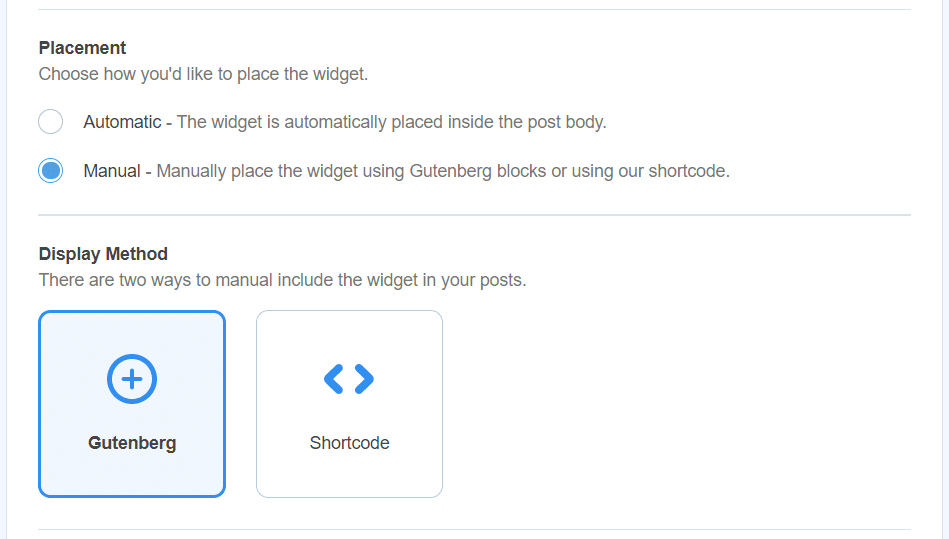Click the "Manual" option label text
This screenshot has width=949, height=539.
coord(112,171)
